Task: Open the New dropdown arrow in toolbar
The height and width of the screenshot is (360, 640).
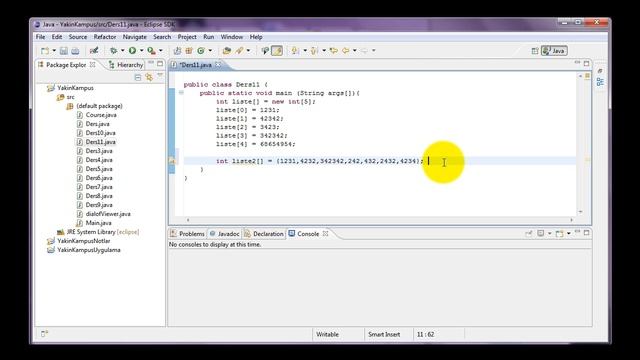Action: pos(54,51)
